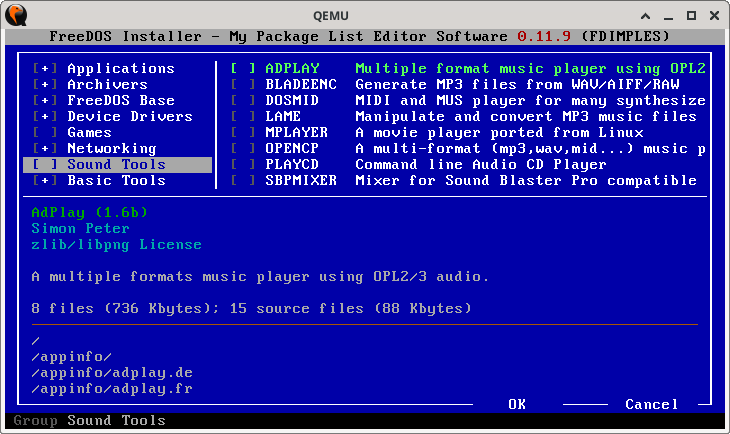Click 'A movie player ported from Linux'
The width and height of the screenshot is (730, 434).
tap(499, 132)
